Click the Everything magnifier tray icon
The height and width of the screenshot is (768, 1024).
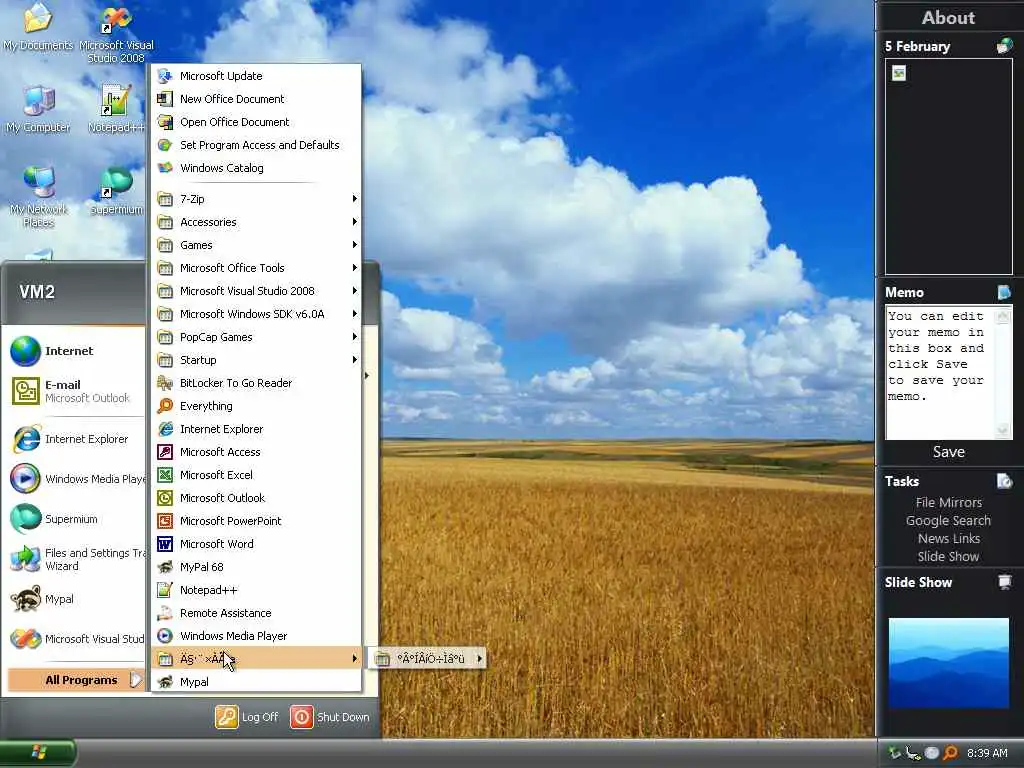click(x=950, y=753)
